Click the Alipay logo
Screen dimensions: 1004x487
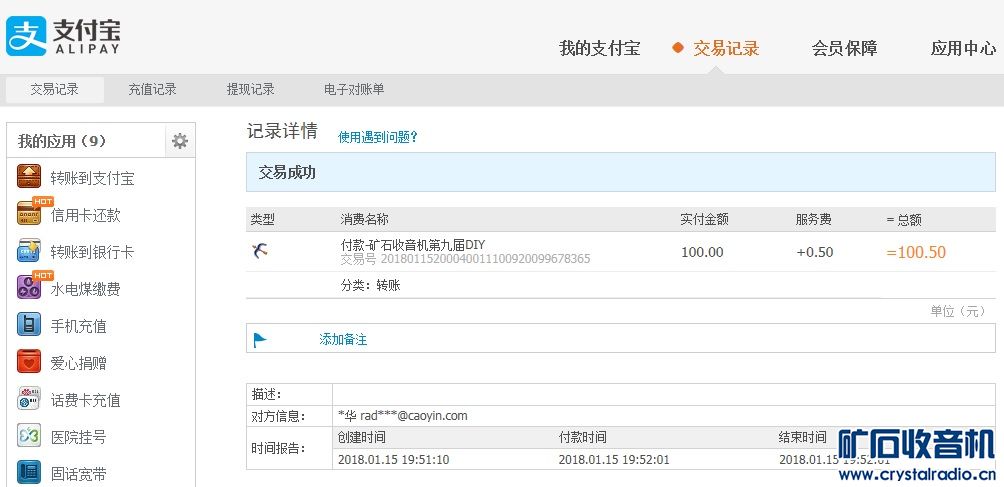coord(65,35)
